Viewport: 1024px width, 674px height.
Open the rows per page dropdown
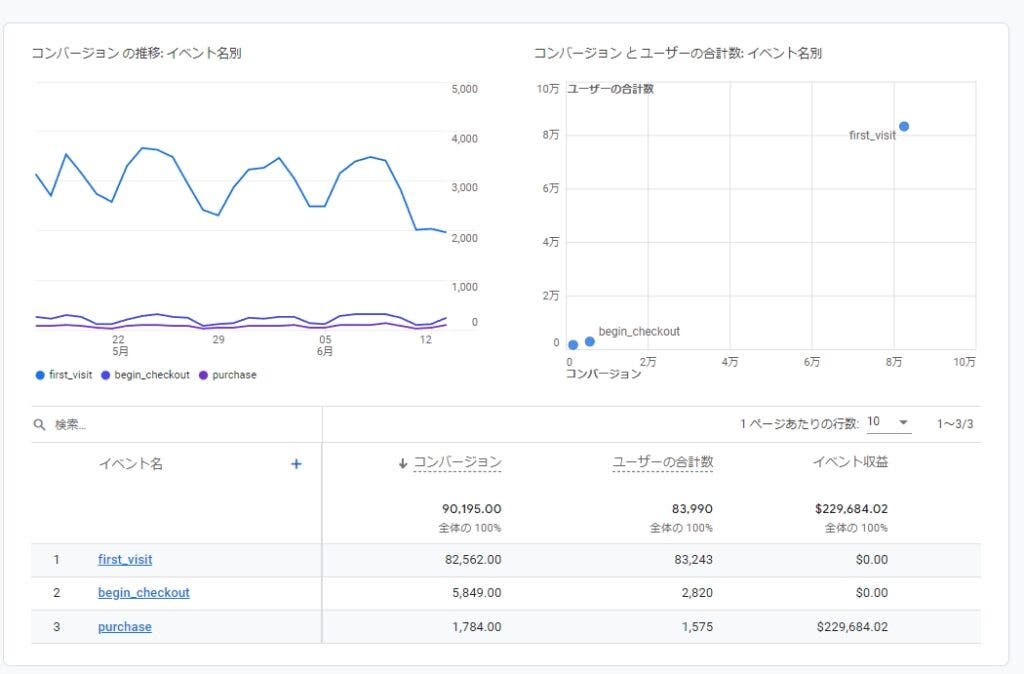tap(889, 423)
